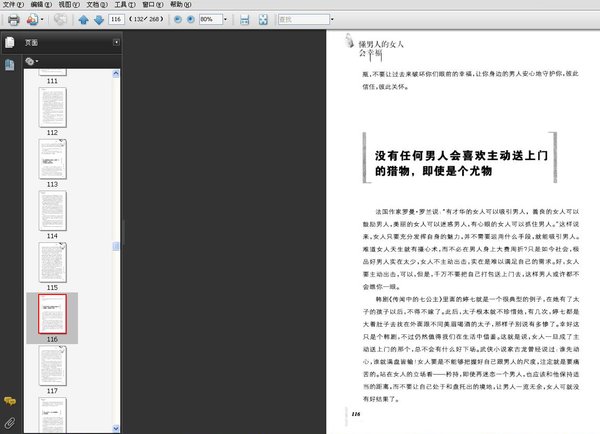Open the Comments panel icon at sidebar bottom
Image resolution: width=600 pixels, height=434 pixels.
(x=10, y=400)
